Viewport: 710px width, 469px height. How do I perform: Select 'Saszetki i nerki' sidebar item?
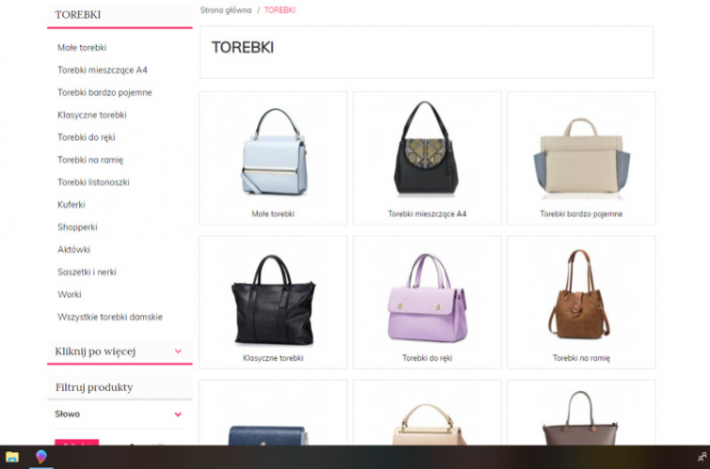87,272
